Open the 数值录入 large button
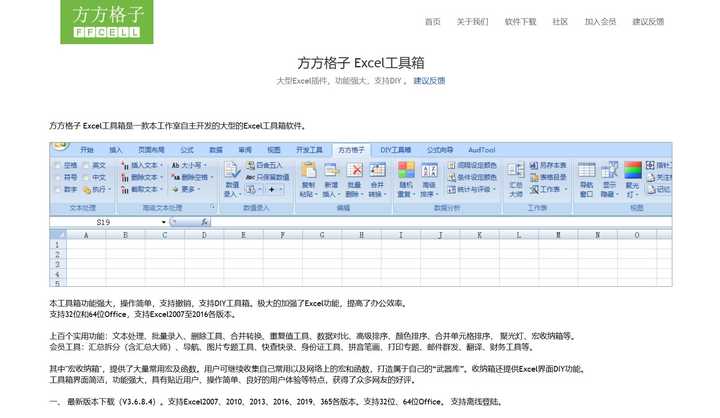The height and width of the screenshot is (418, 720). pyautogui.click(x=232, y=179)
